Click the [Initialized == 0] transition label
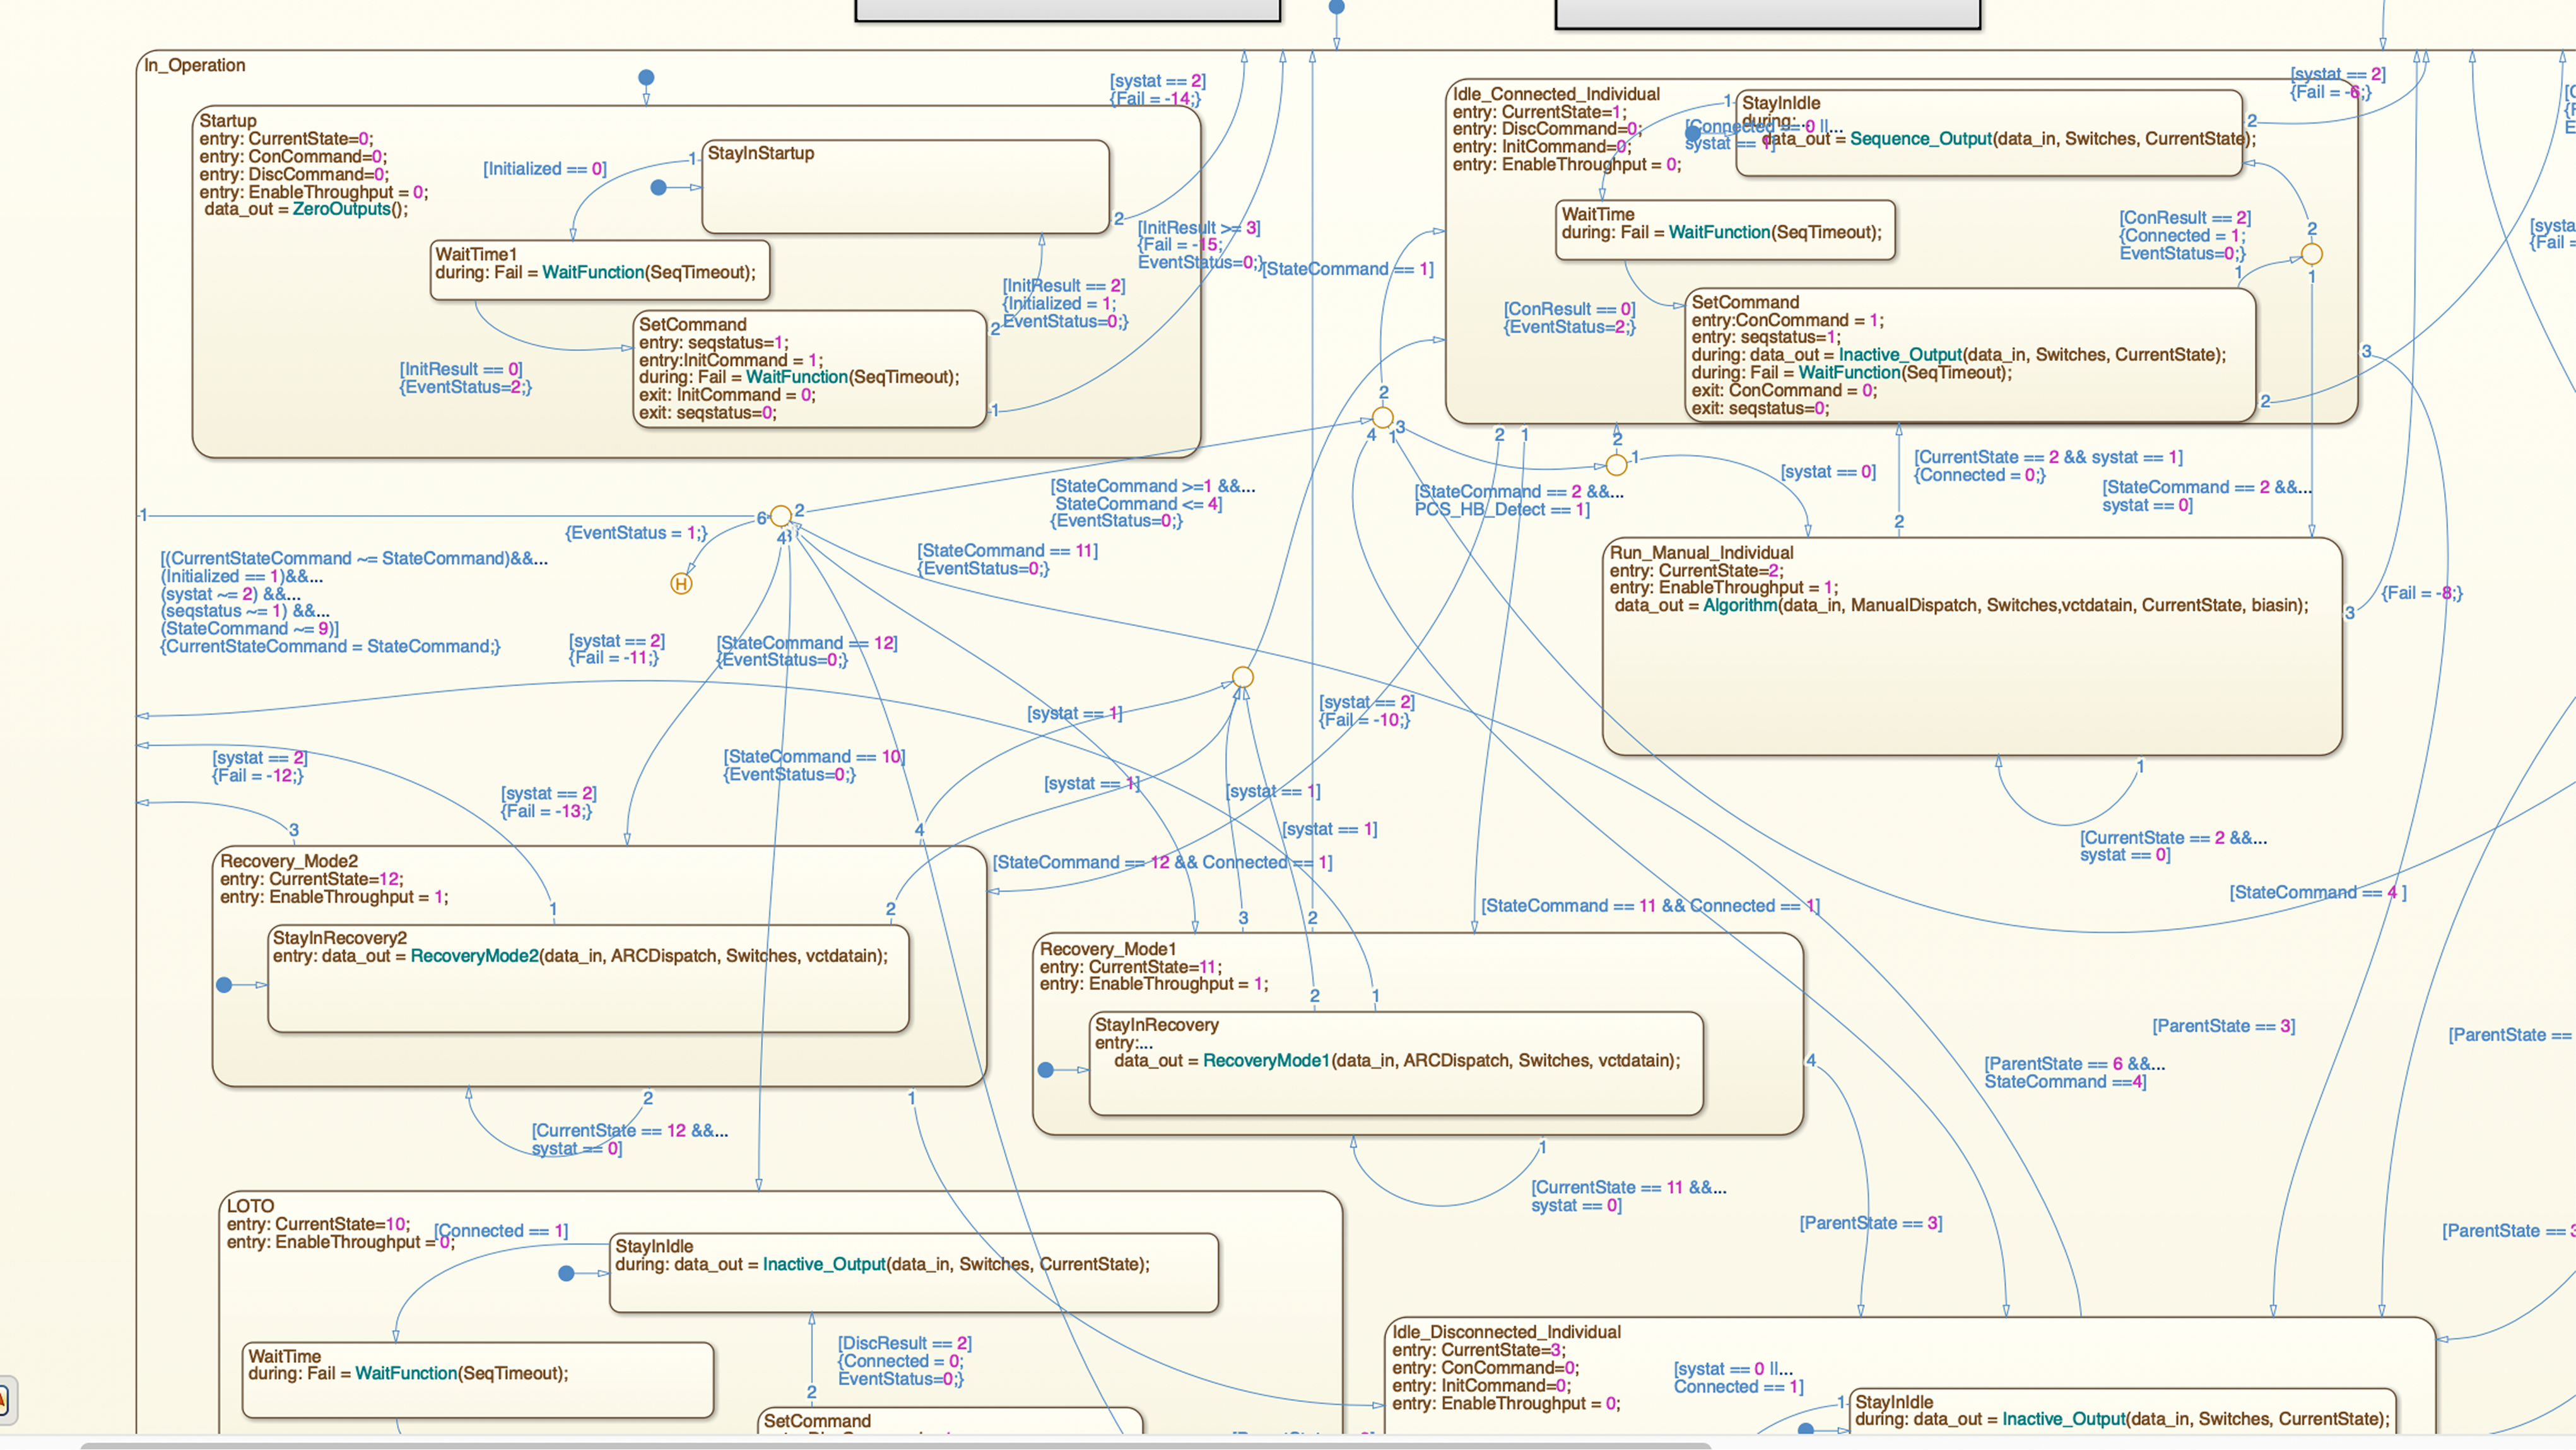This screenshot has height=1450, width=2576. coord(545,169)
